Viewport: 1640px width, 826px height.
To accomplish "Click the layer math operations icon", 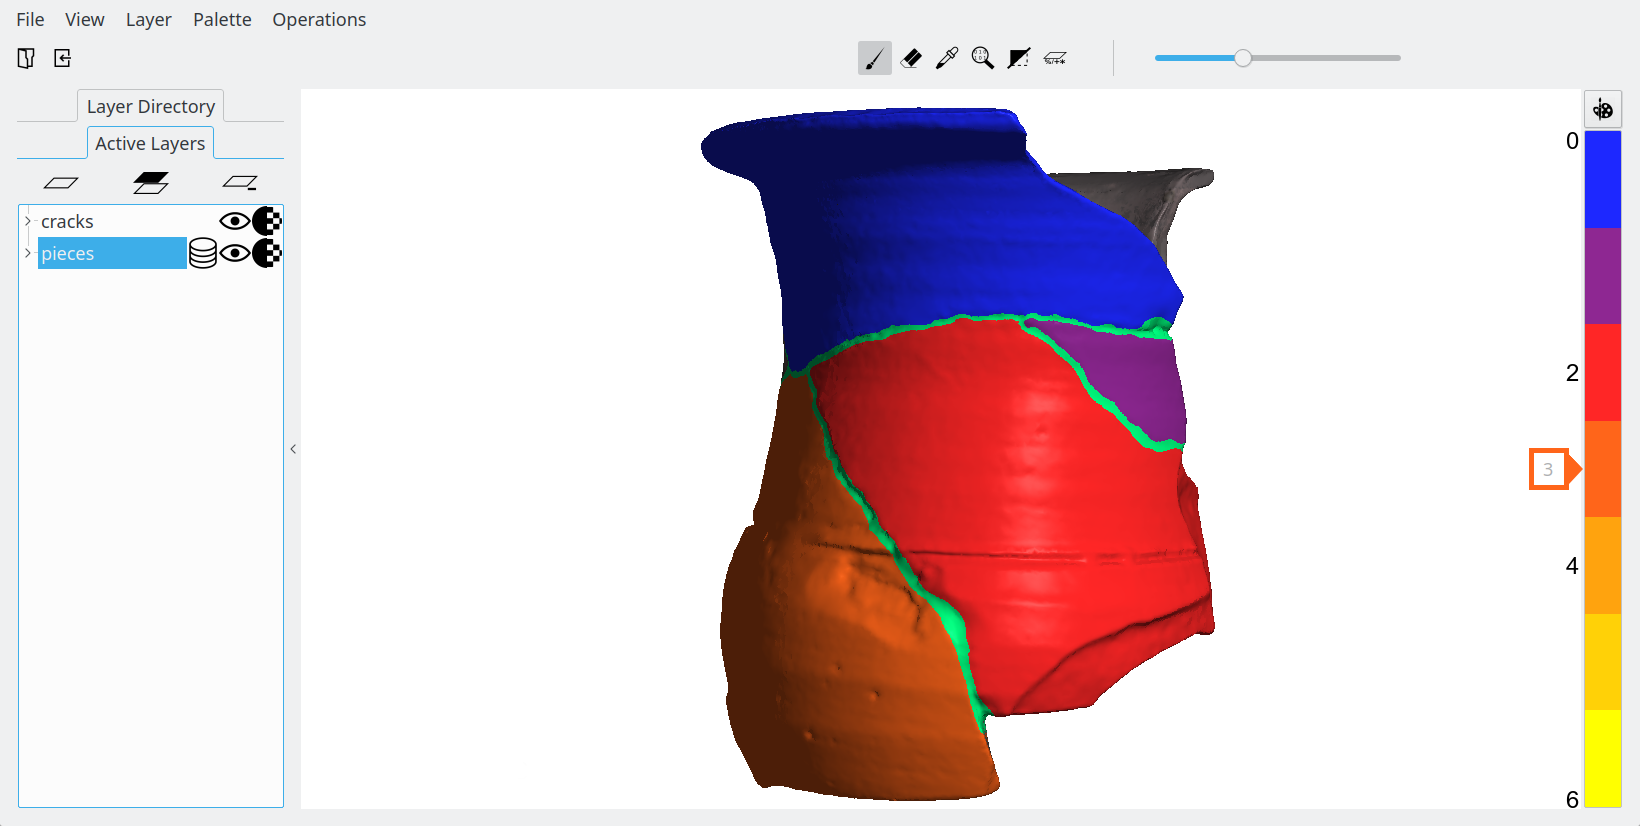I will pos(1055,58).
